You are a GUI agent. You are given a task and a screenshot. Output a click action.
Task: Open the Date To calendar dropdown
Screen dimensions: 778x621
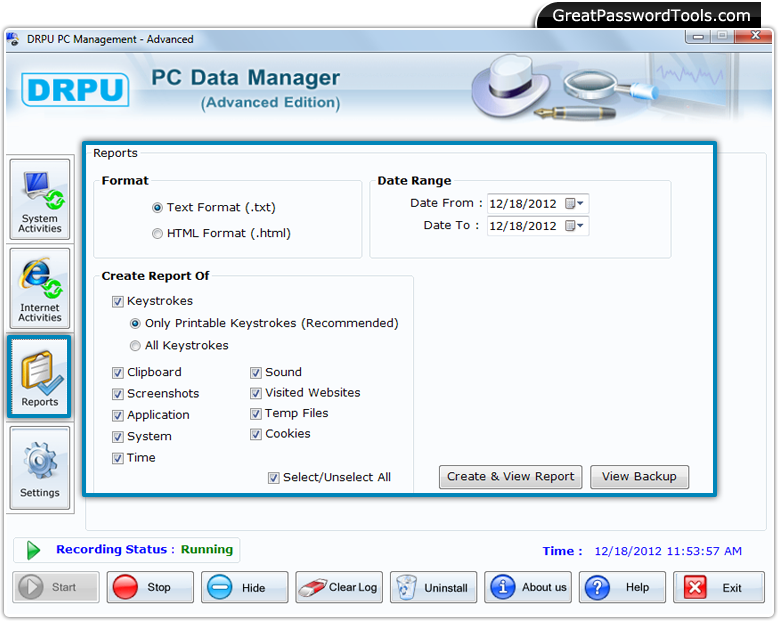click(x=575, y=226)
